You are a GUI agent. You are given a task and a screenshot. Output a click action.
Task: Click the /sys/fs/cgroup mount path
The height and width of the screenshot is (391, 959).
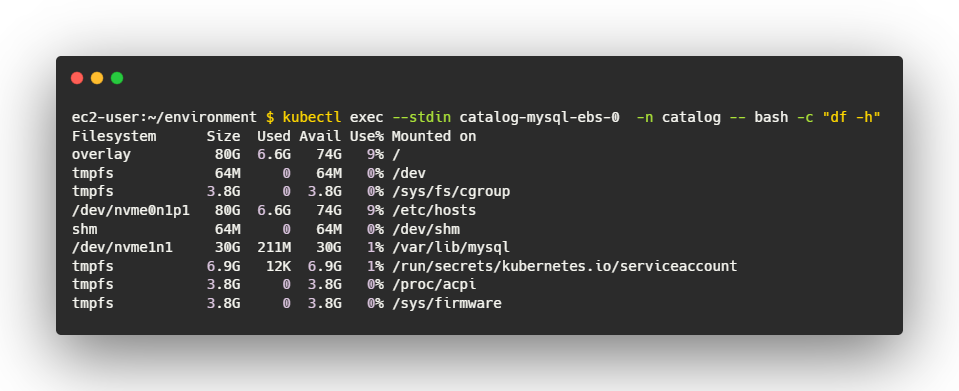point(451,192)
